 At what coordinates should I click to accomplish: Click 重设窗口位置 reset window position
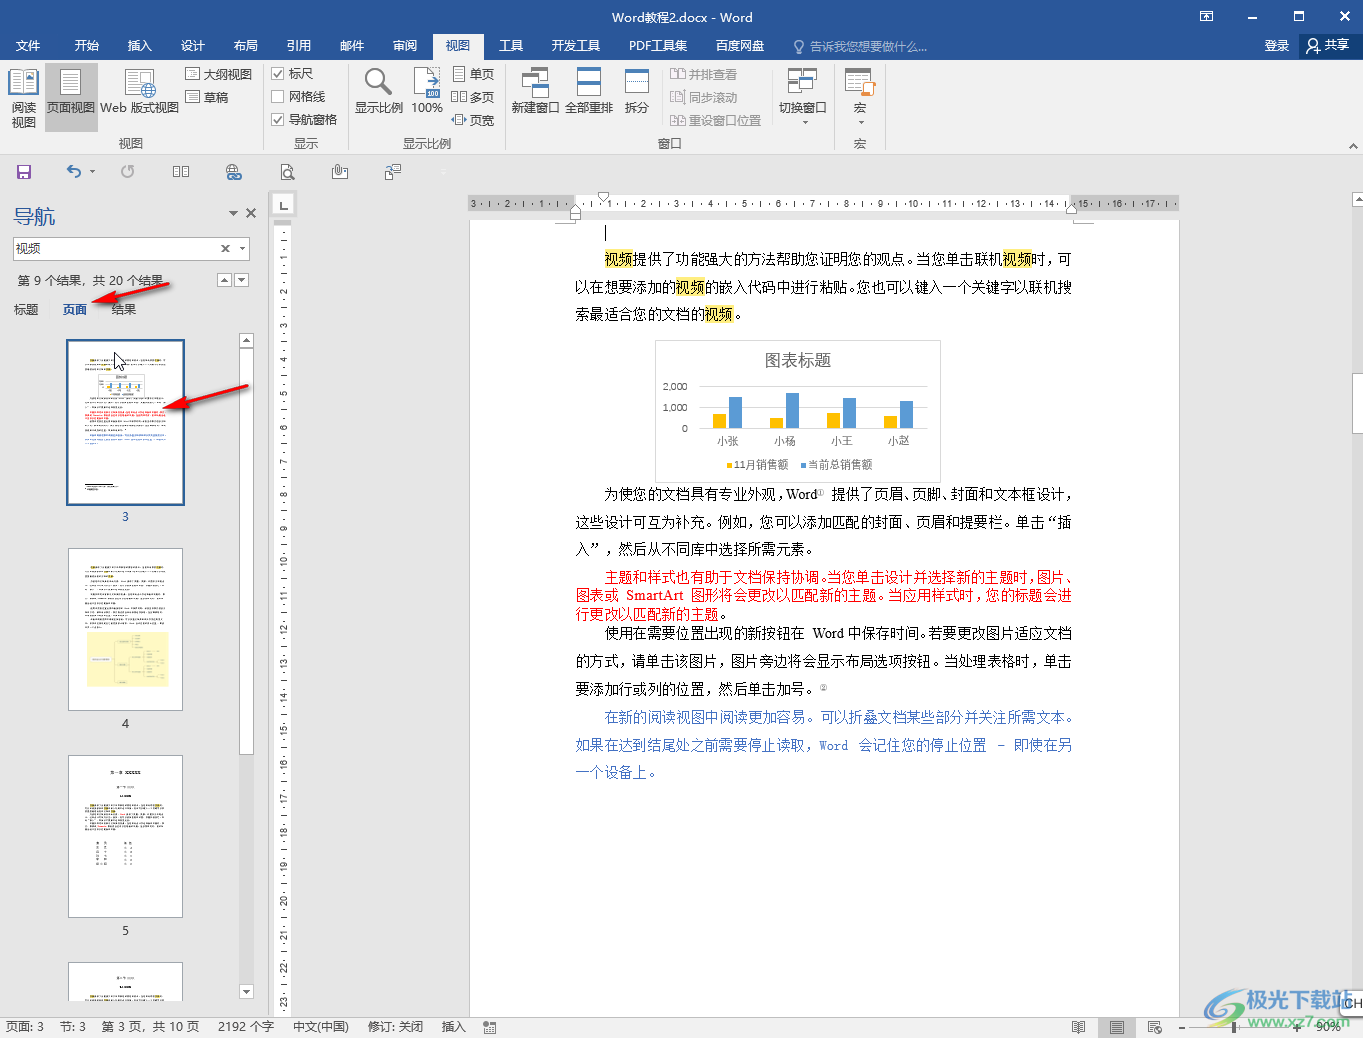[x=715, y=120]
